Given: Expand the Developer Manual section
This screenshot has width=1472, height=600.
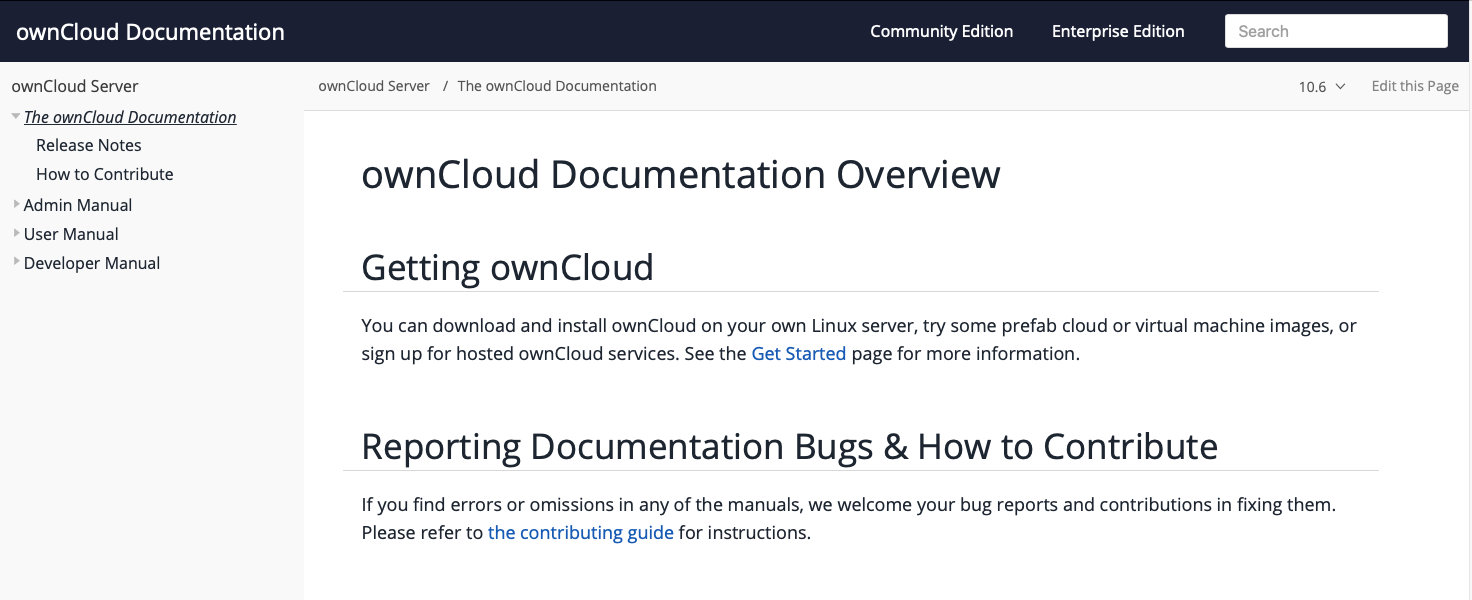Looking at the screenshot, I should (15, 263).
